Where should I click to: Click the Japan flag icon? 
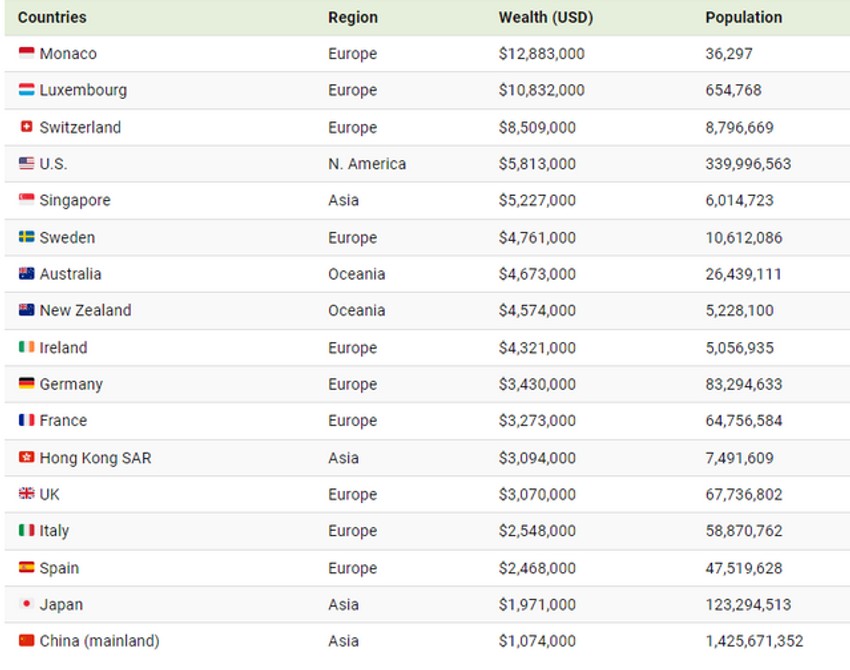26,604
